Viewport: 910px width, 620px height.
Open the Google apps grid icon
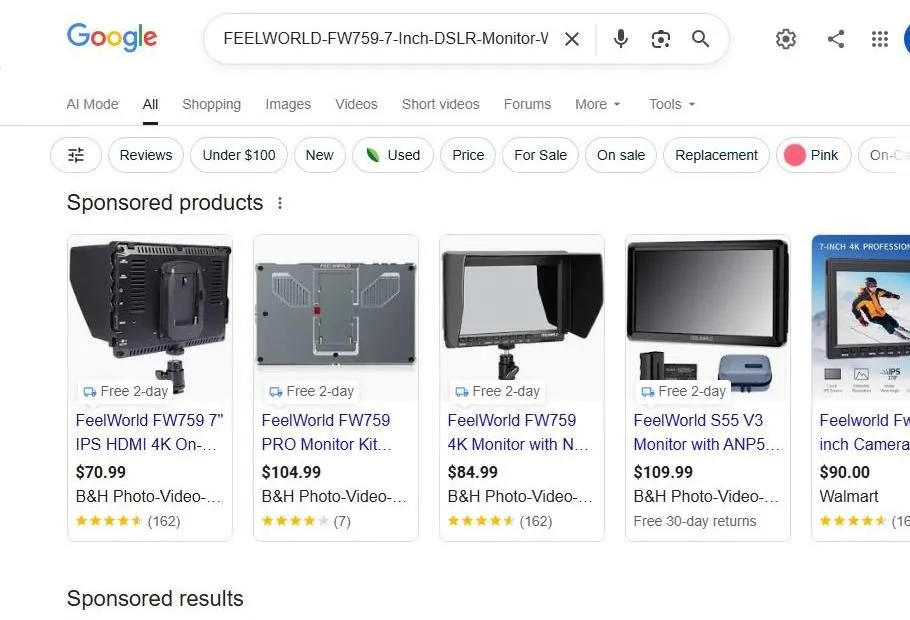tap(880, 39)
